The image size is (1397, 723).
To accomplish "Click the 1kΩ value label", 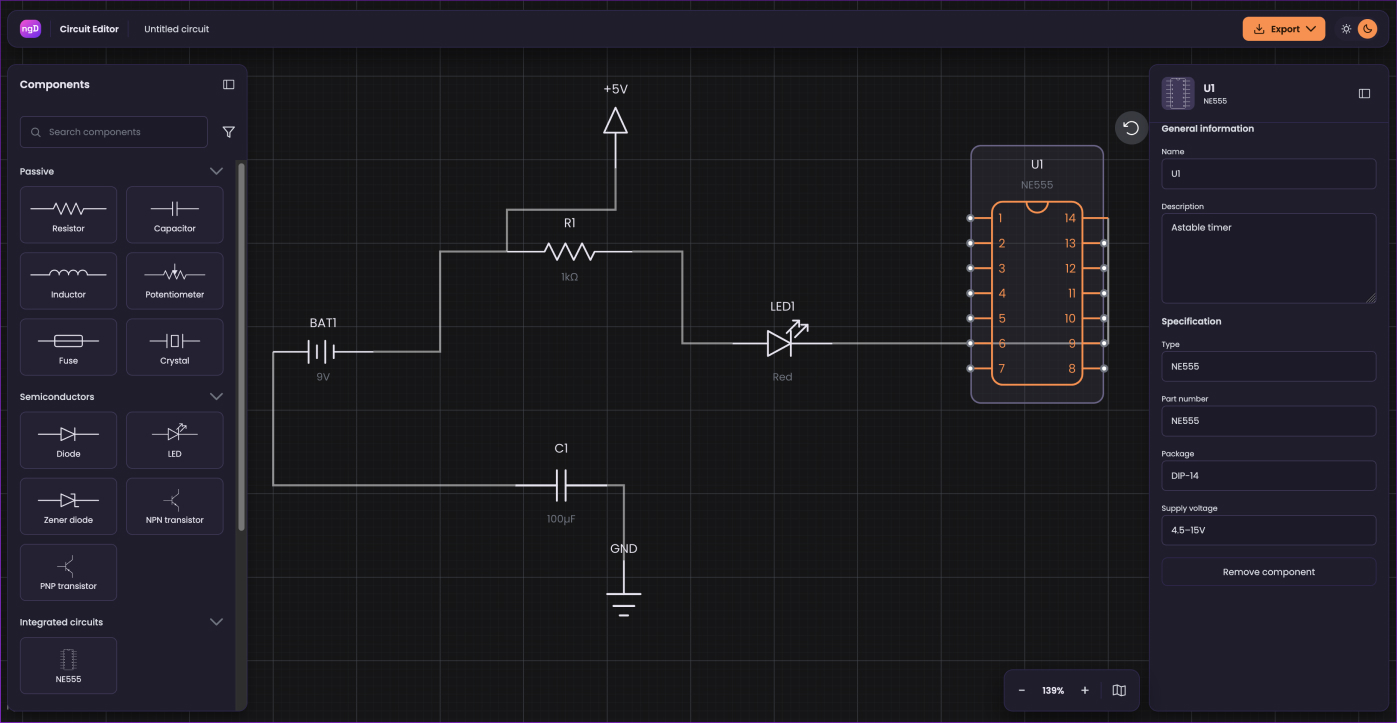I will coord(569,276).
